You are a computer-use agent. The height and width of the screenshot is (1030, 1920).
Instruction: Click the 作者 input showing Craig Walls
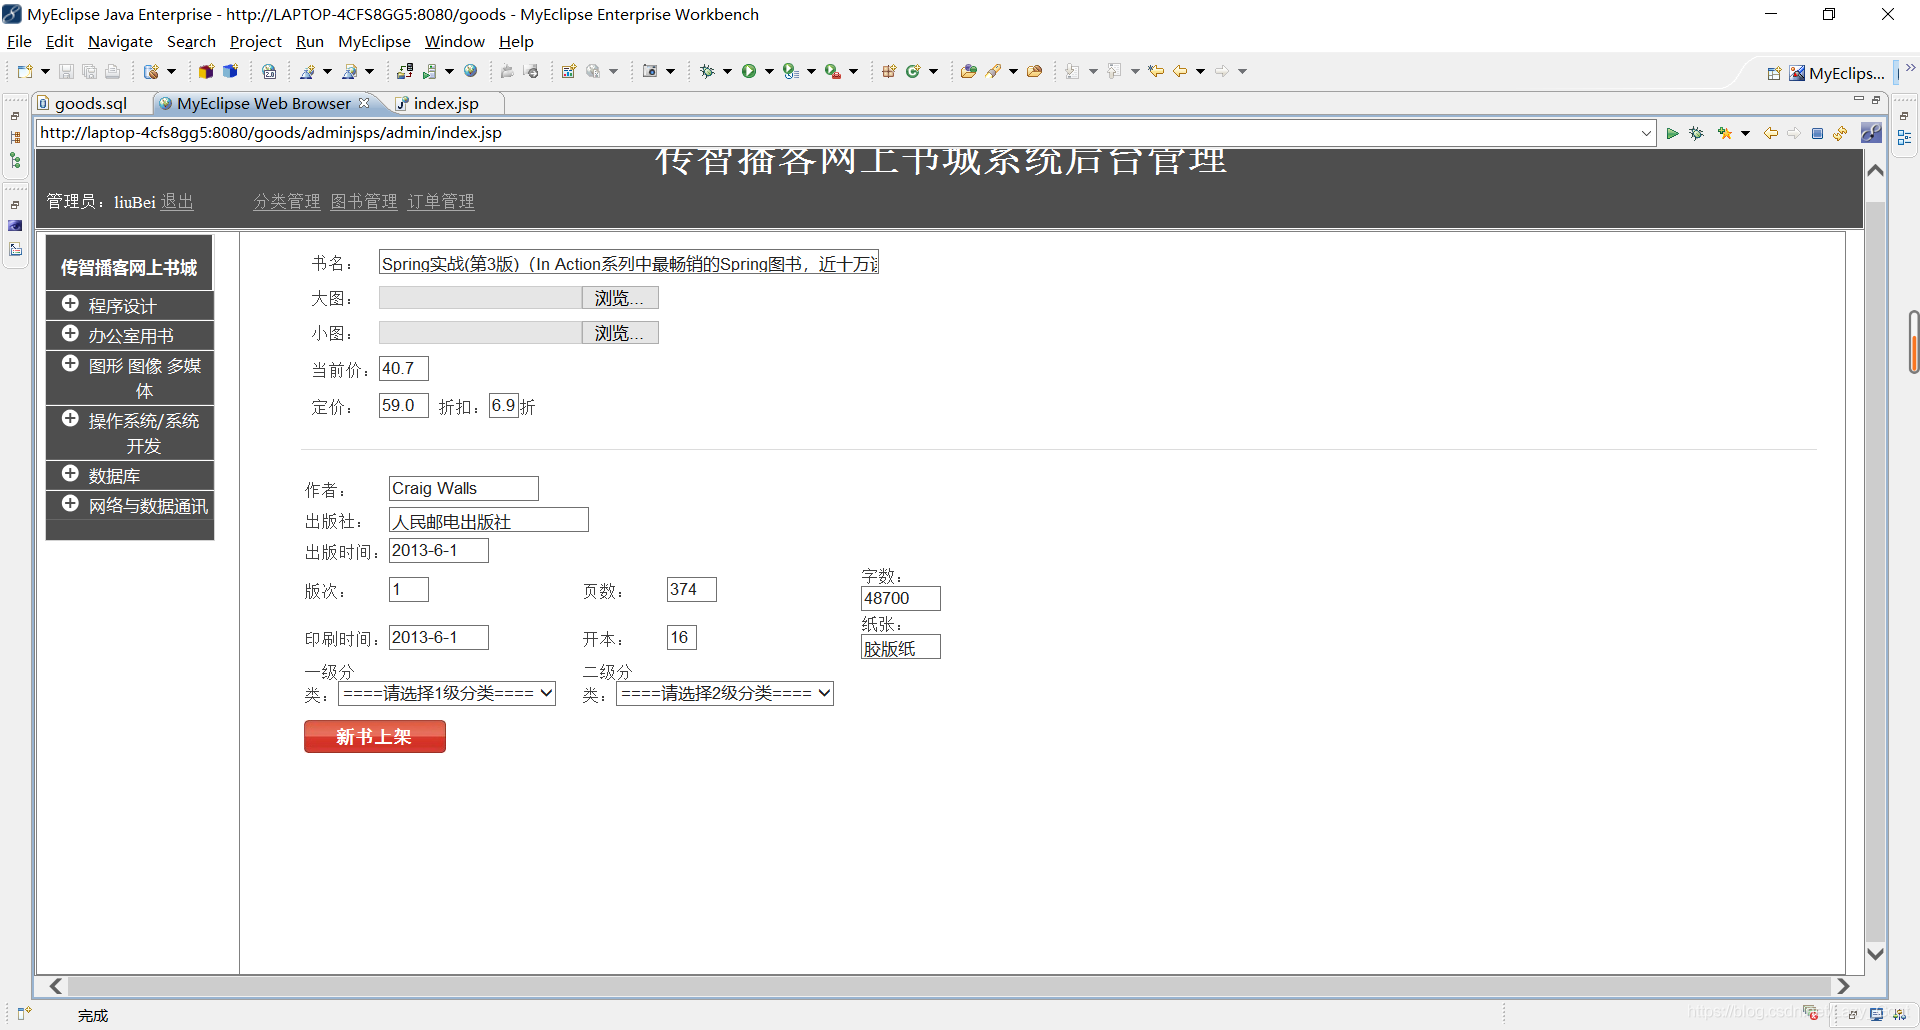[x=464, y=488]
